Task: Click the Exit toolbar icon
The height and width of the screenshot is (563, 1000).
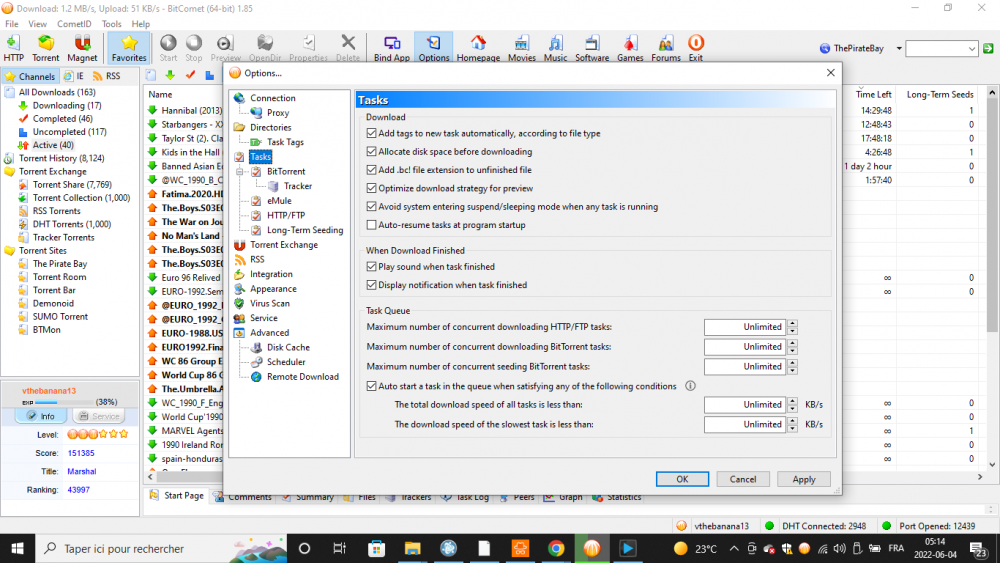Action: pos(696,48)
